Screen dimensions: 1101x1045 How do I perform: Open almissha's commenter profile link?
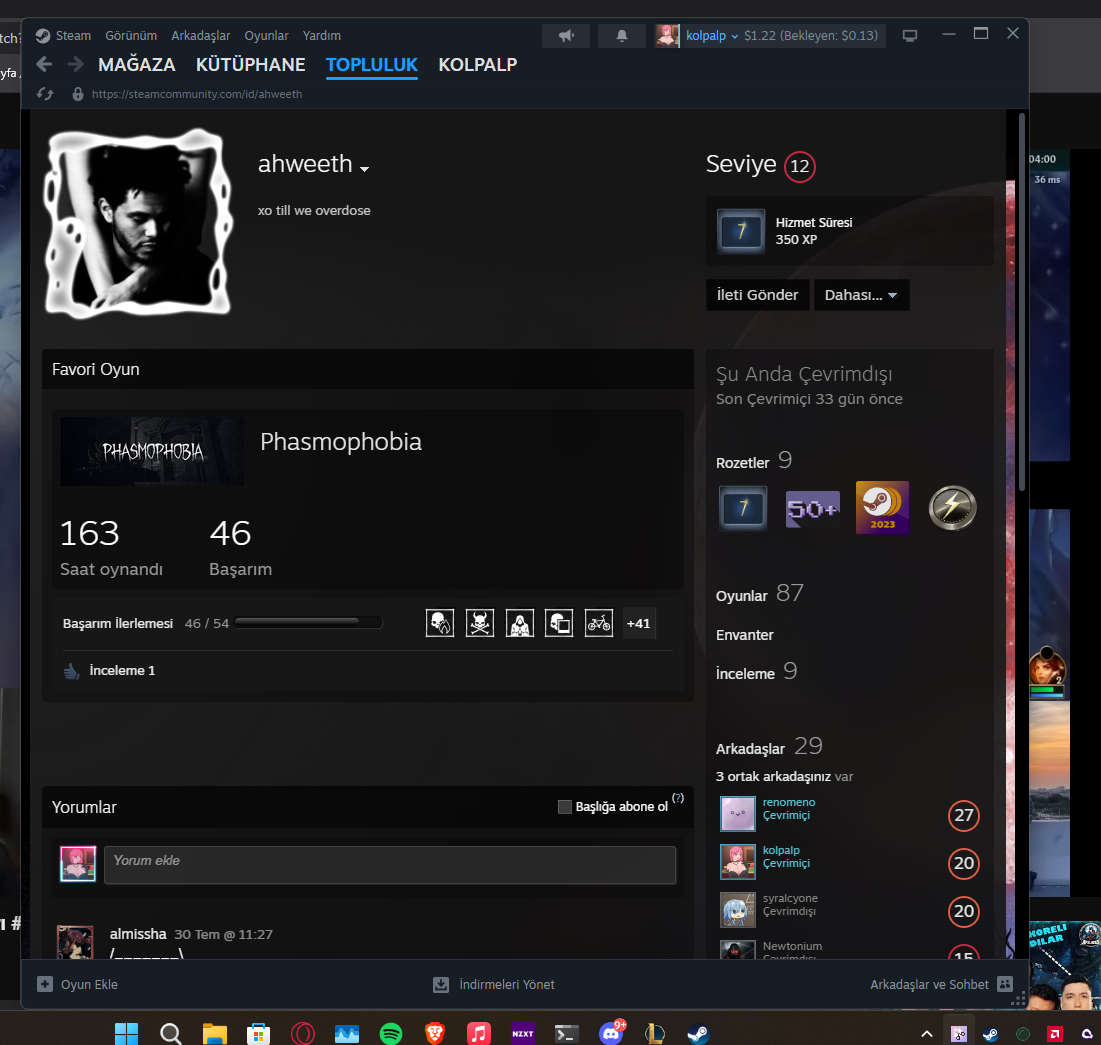point(138,934)
